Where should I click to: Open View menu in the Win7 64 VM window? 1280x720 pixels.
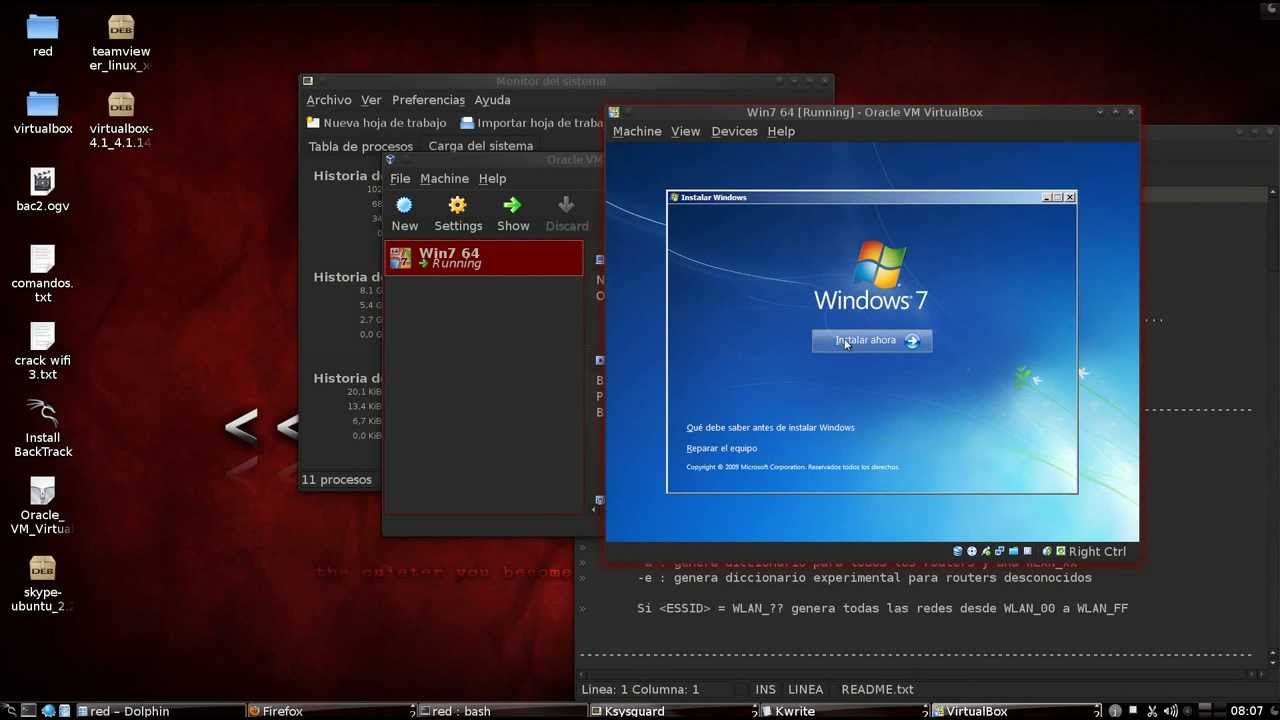click(685, 131)
